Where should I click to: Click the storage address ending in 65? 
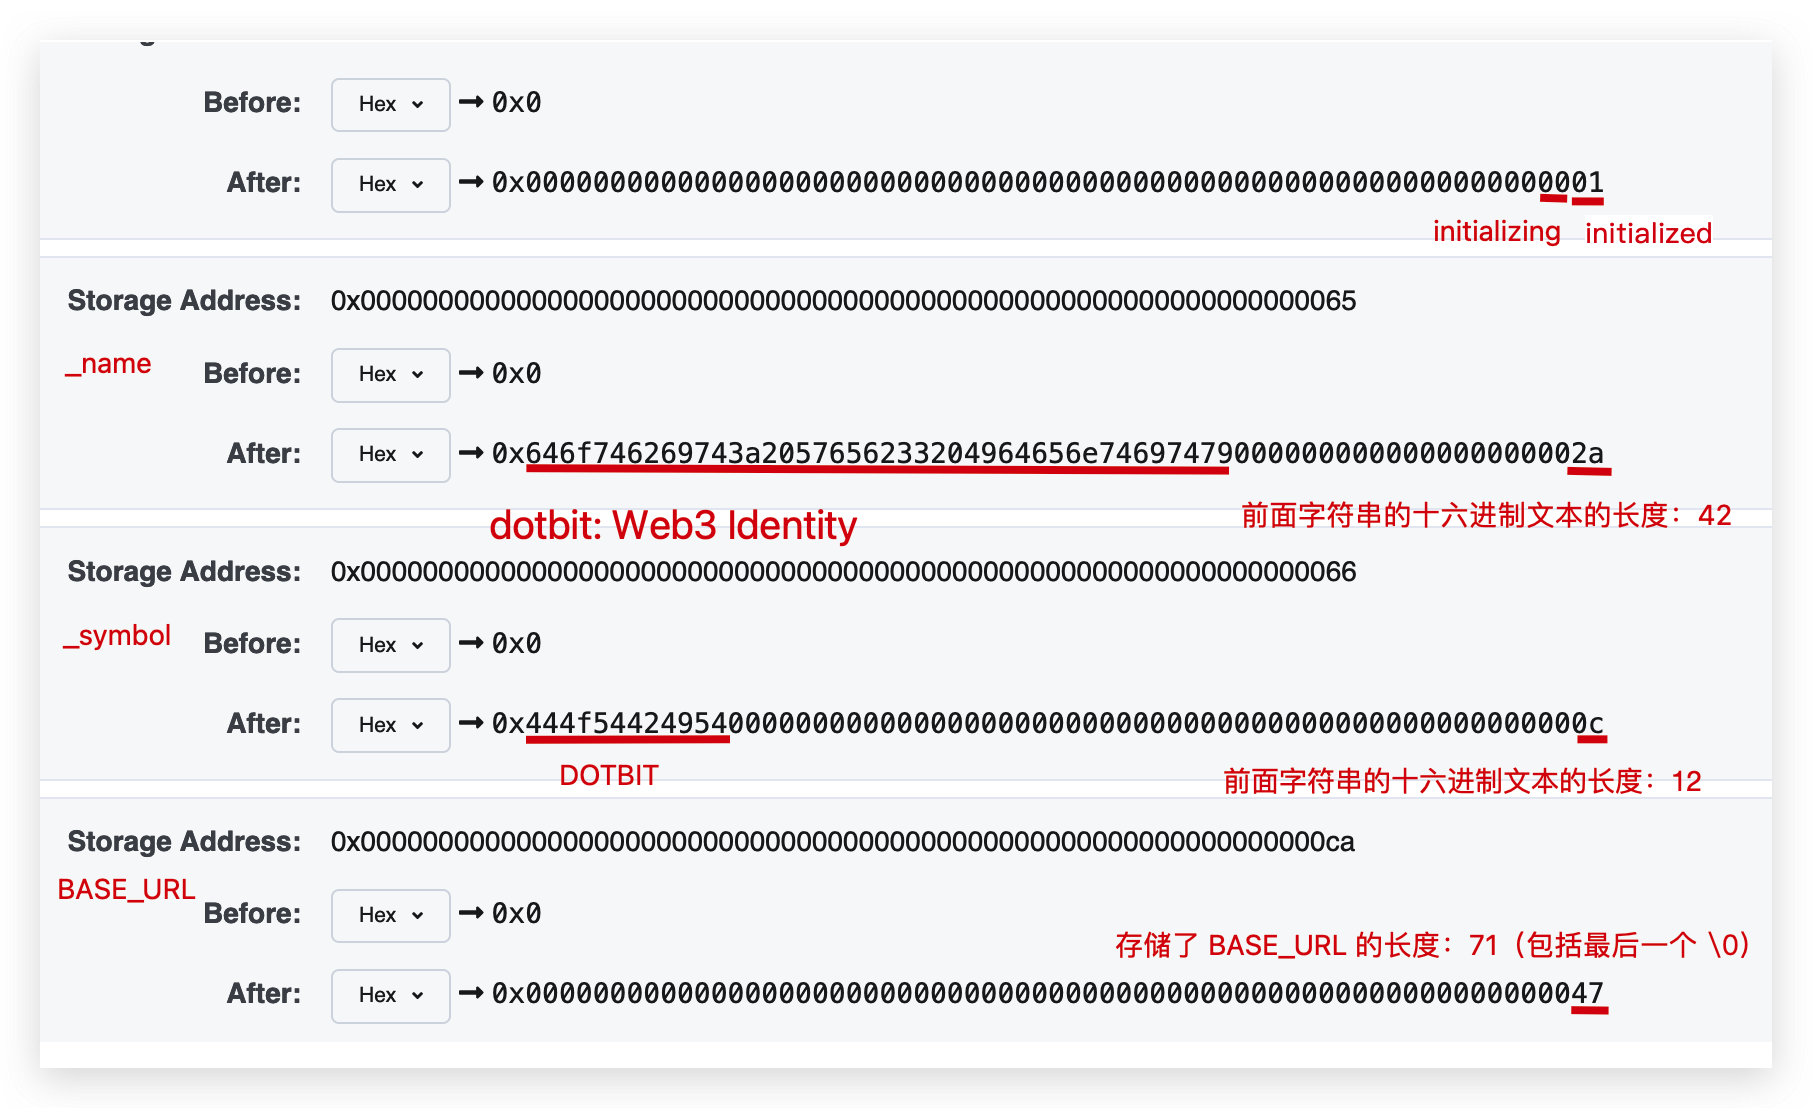point(843,301)
